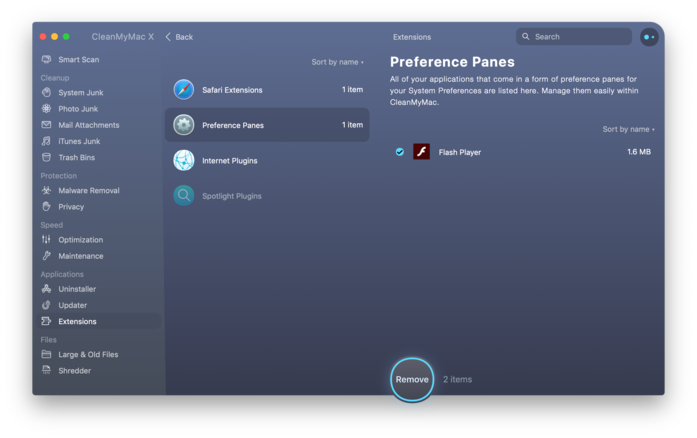
Task: Open Large & Old Files from sidebar
Action: coord(88,354)
